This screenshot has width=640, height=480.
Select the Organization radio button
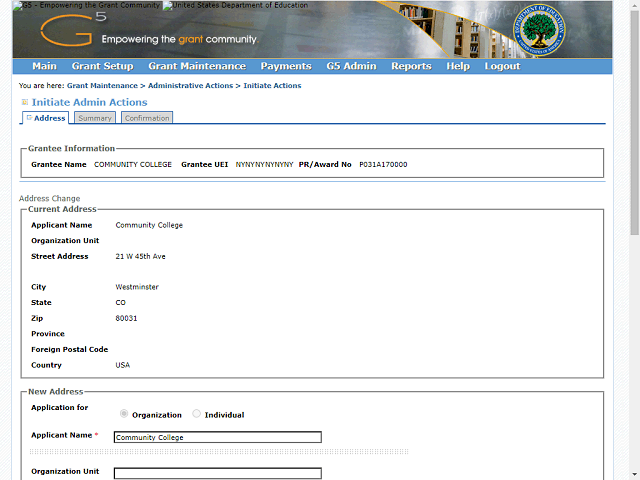pos(124,414)
